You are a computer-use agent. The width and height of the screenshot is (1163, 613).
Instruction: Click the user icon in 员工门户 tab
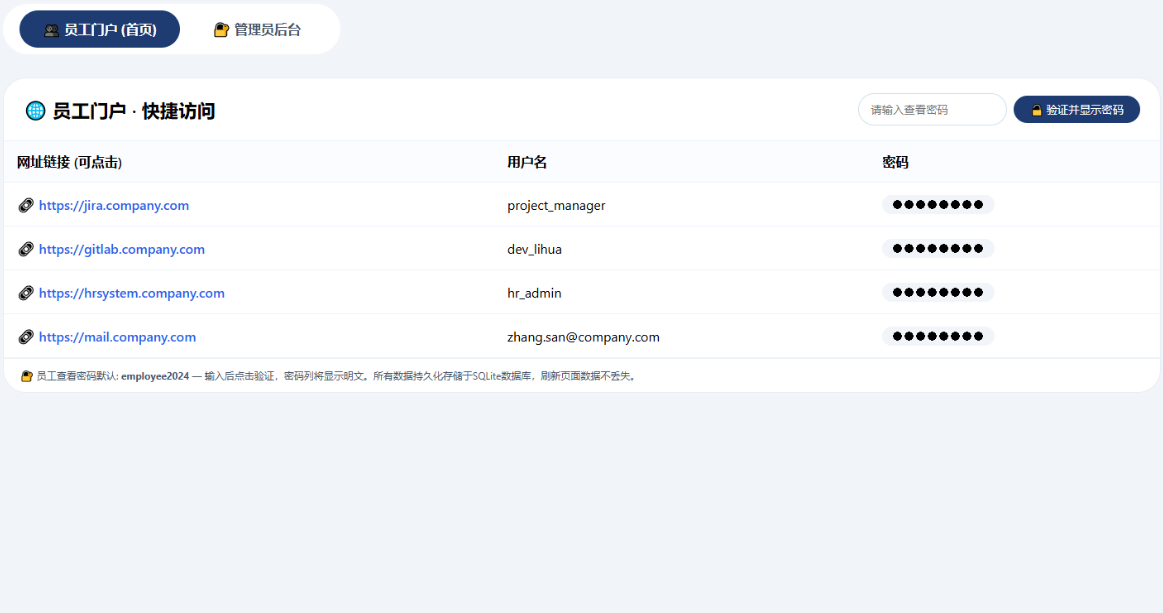pyautogui.click(x=52, y=30)
